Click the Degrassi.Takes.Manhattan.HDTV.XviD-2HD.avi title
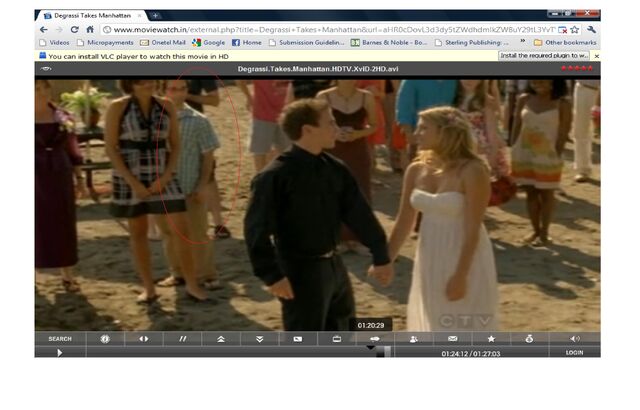 (x=318, y=69)
